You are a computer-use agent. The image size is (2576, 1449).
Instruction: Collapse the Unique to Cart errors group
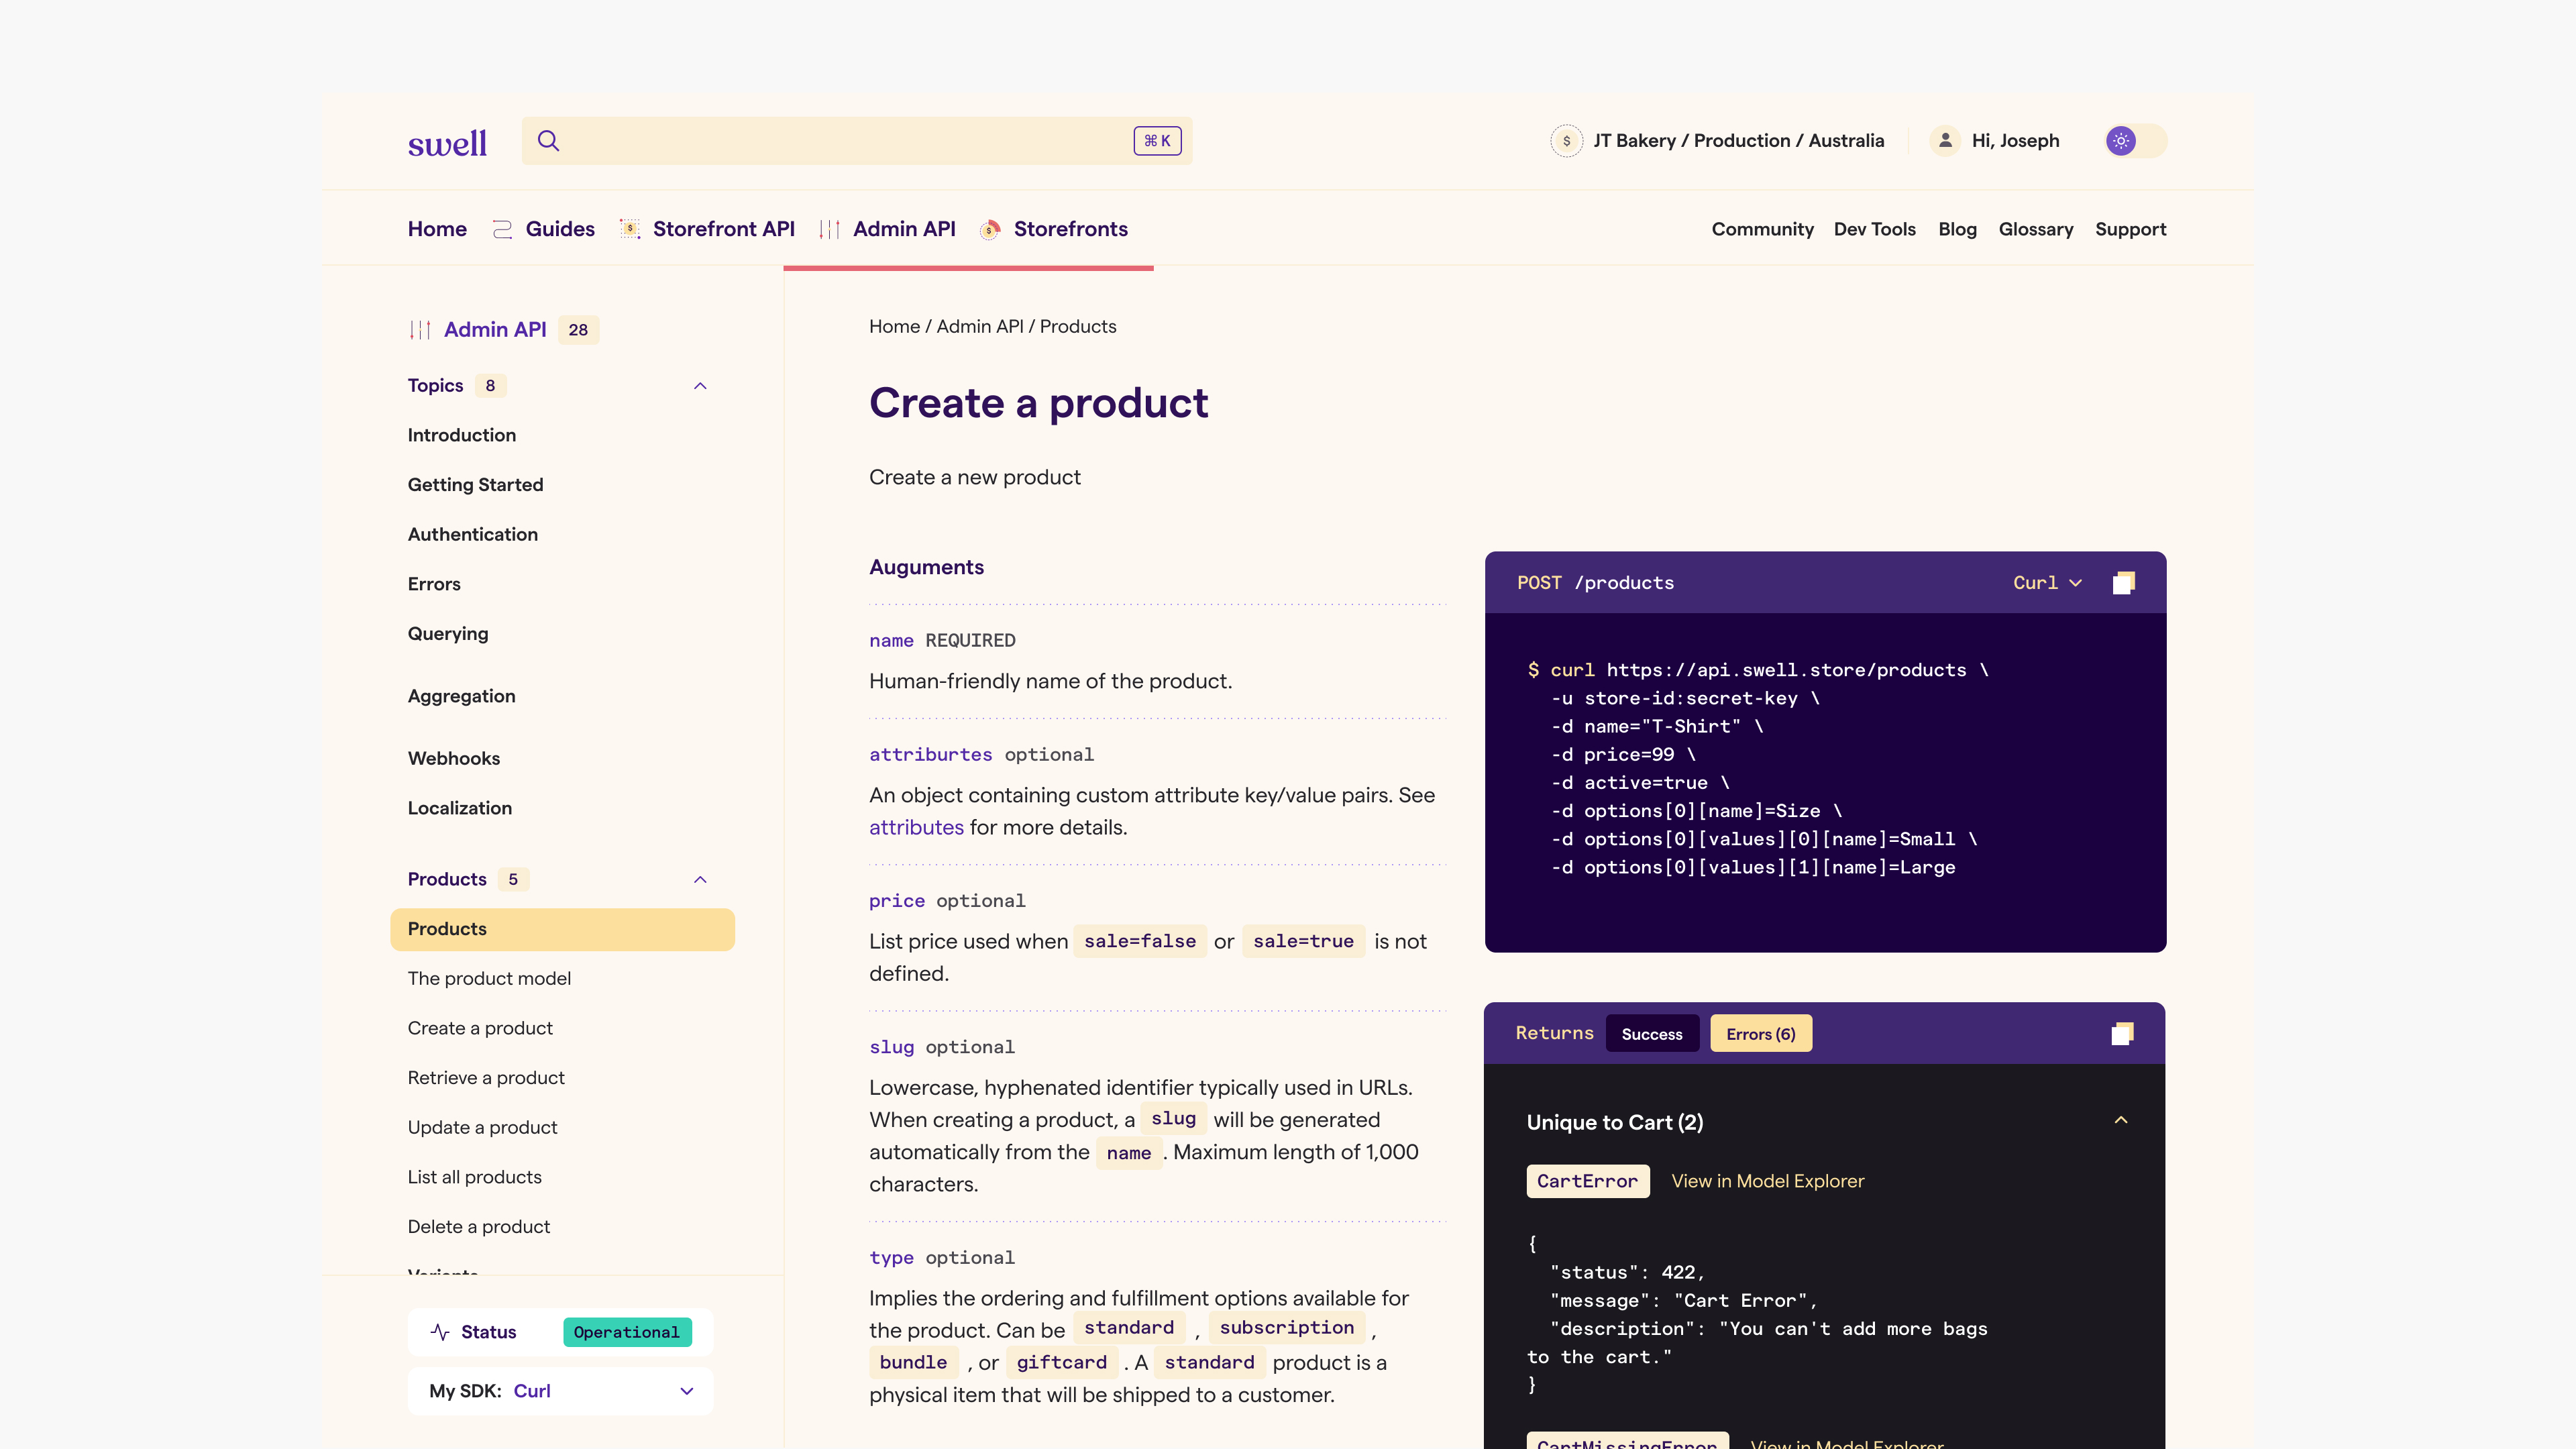tap(2120, 1121)
